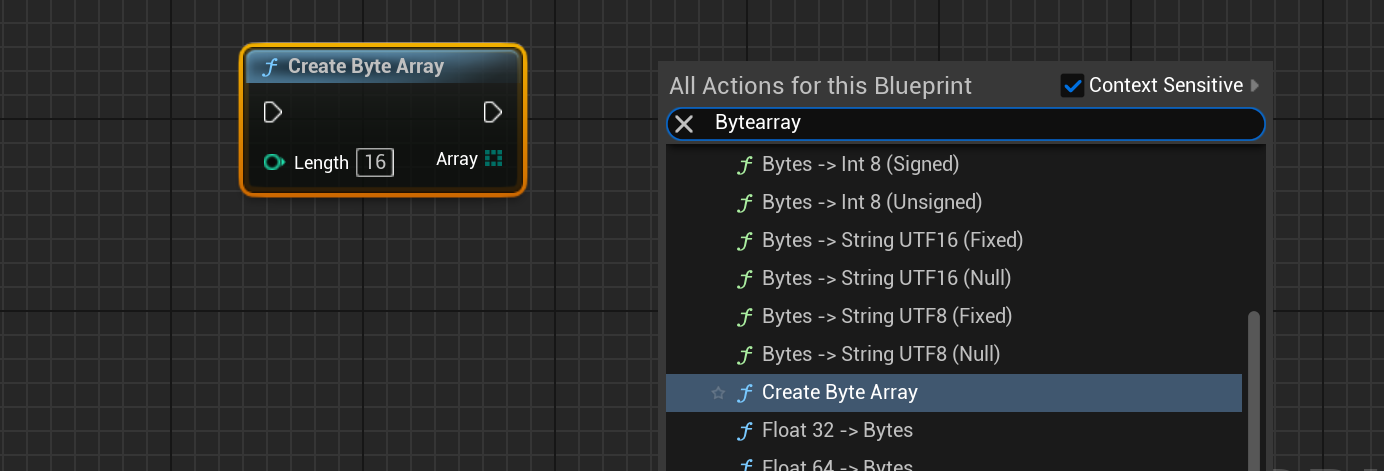Click the green Length input pin

point(274,162)
